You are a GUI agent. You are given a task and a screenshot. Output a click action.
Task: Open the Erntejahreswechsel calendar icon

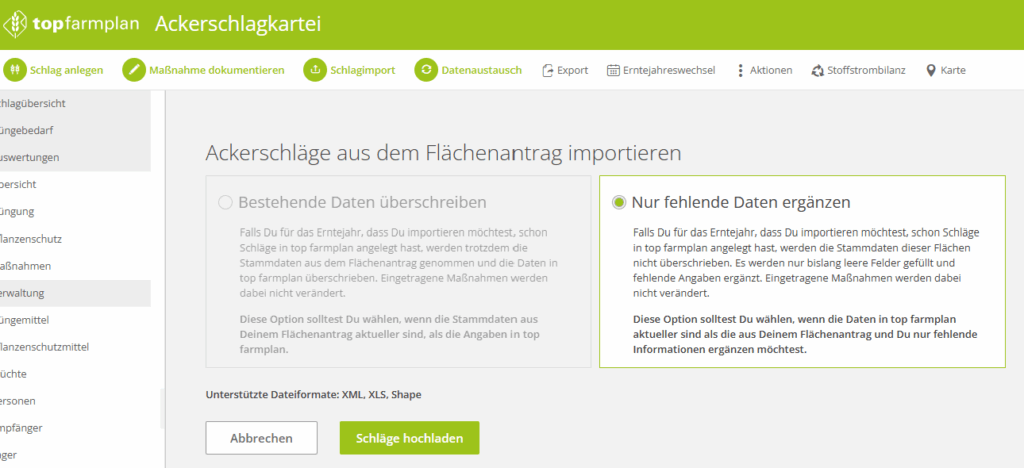pos(612,70)
